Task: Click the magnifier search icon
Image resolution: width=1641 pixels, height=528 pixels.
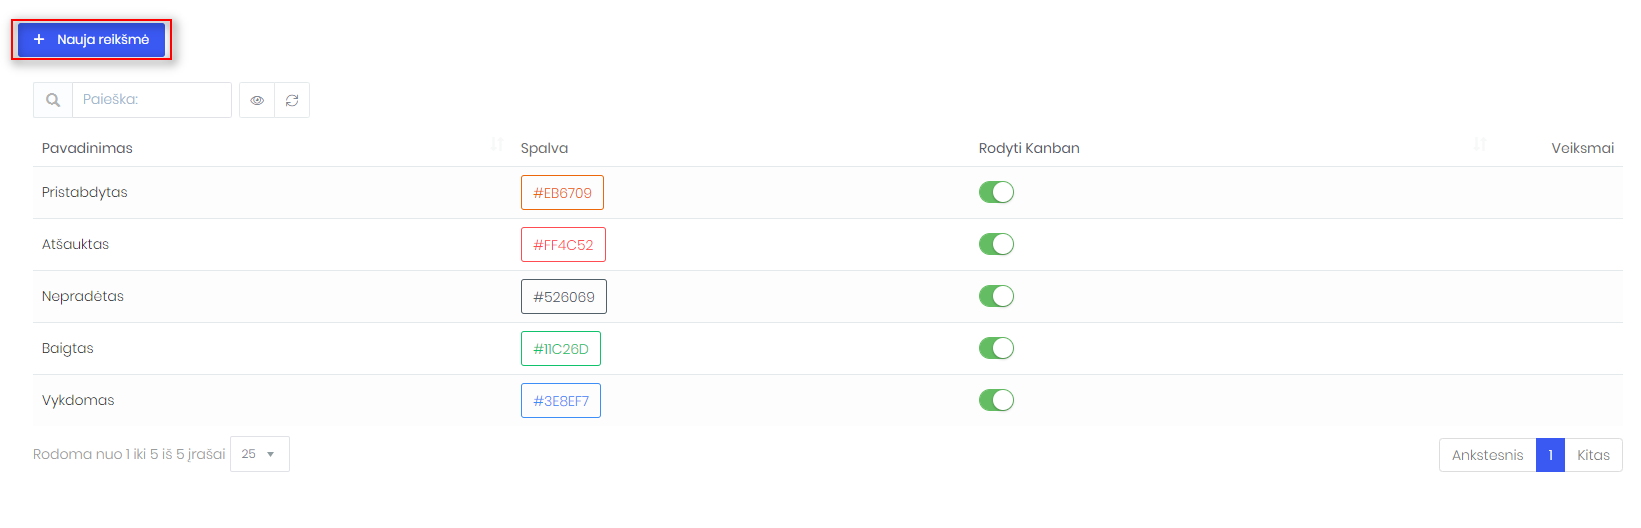Action: pos(53,100)
